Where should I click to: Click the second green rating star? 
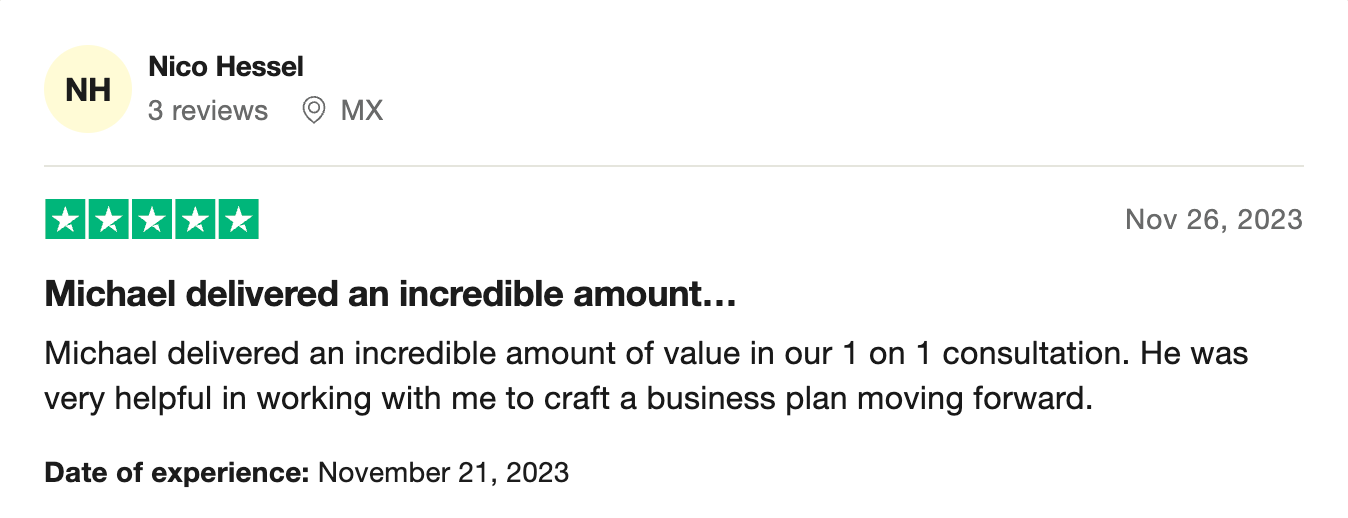tap(108, 220)
